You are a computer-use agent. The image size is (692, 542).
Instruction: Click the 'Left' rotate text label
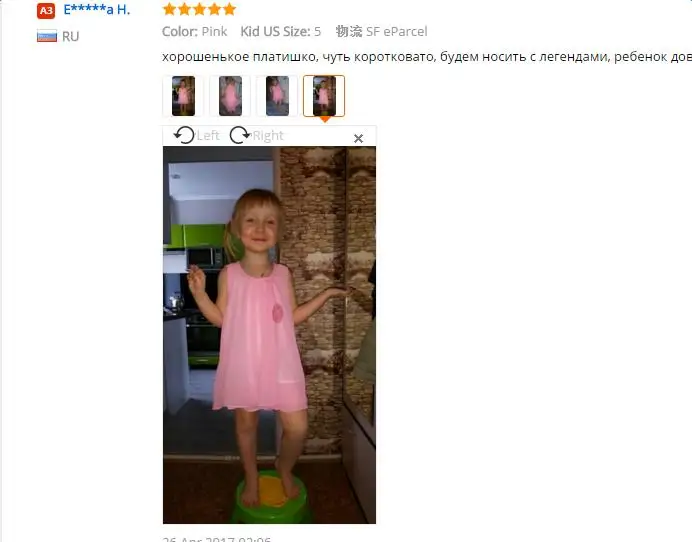[x=208, y=136]
